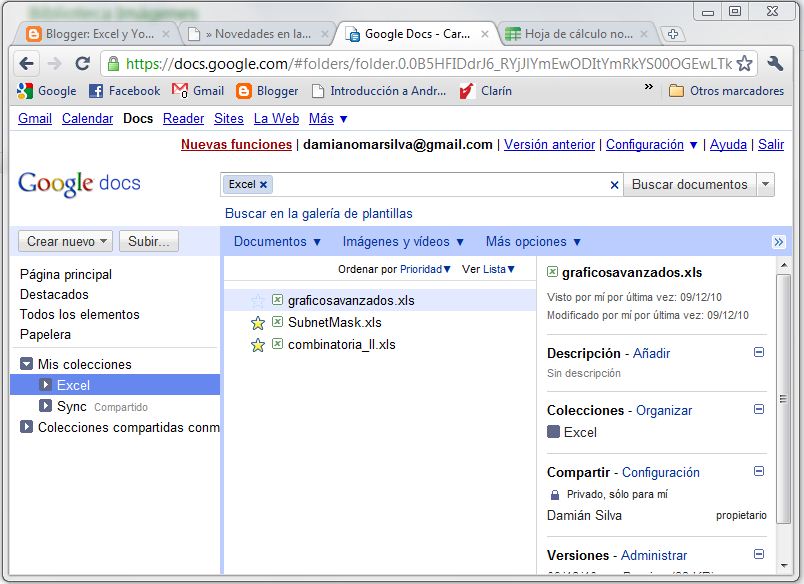Image resolution: width=804 pixels, height=584 pixels.
Task: Collapse the Compartir section
Action: (759, 471)
